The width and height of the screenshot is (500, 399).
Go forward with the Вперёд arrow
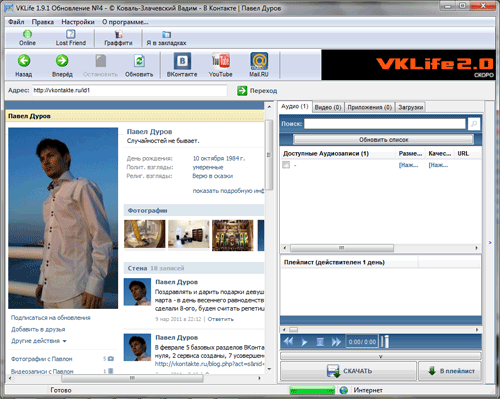coord(62,61)
